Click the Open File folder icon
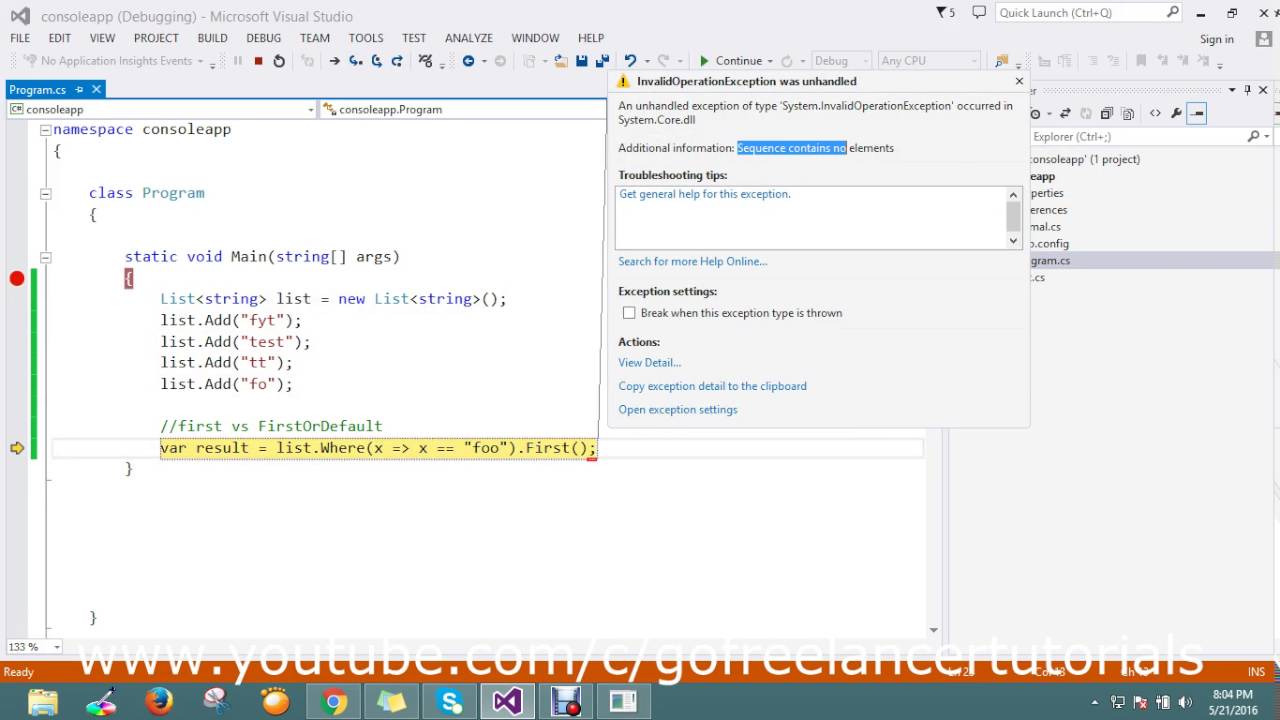This screenshot has height=720, width=1280. coord(561,61)
